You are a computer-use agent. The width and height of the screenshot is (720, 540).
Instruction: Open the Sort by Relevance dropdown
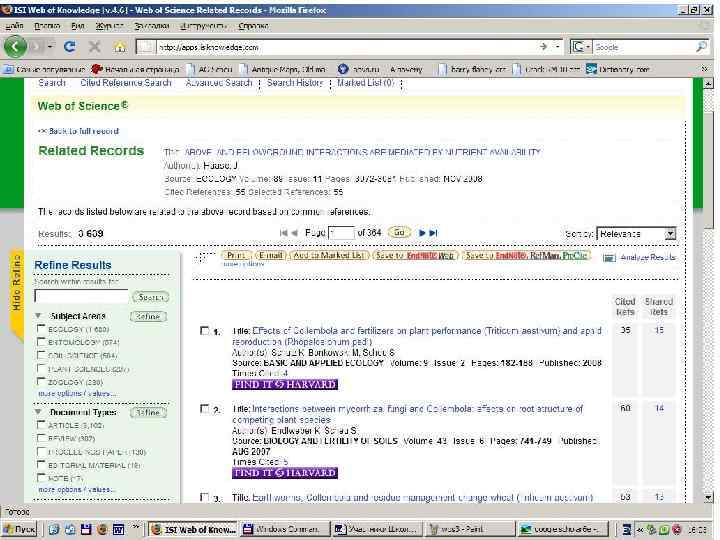coord(636,234)
